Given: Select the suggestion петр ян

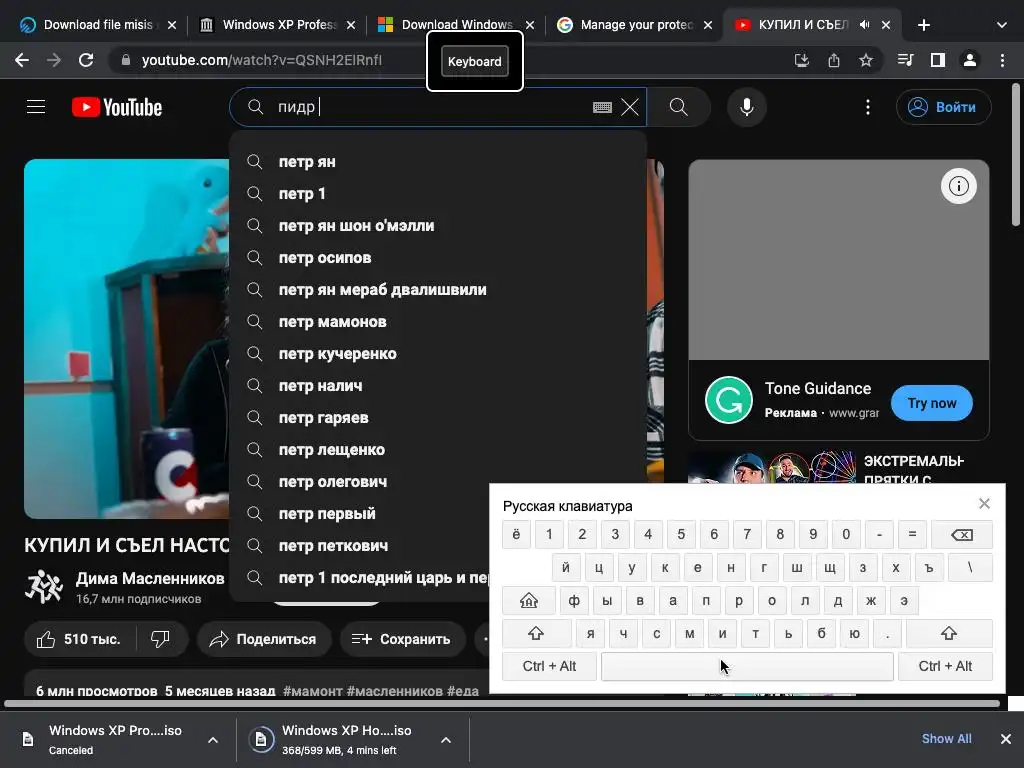Looking at the screenshot, I should click(x=438, y=162).
